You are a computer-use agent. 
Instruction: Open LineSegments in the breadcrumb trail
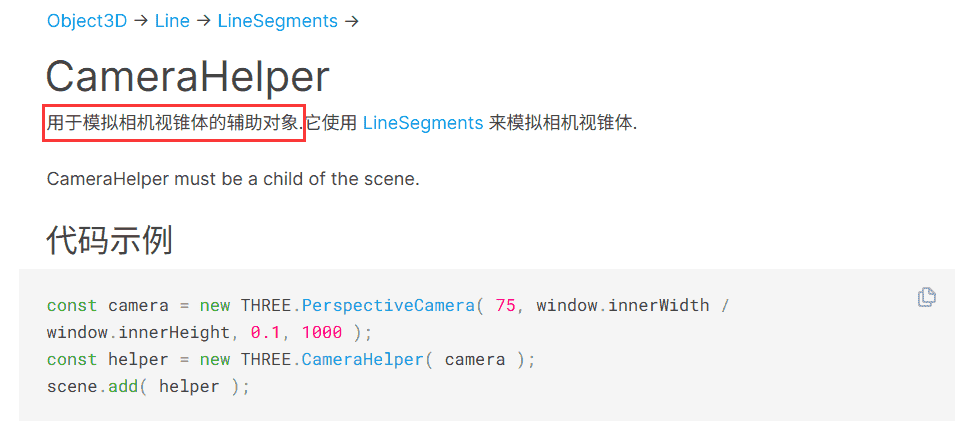coord(277,21)
